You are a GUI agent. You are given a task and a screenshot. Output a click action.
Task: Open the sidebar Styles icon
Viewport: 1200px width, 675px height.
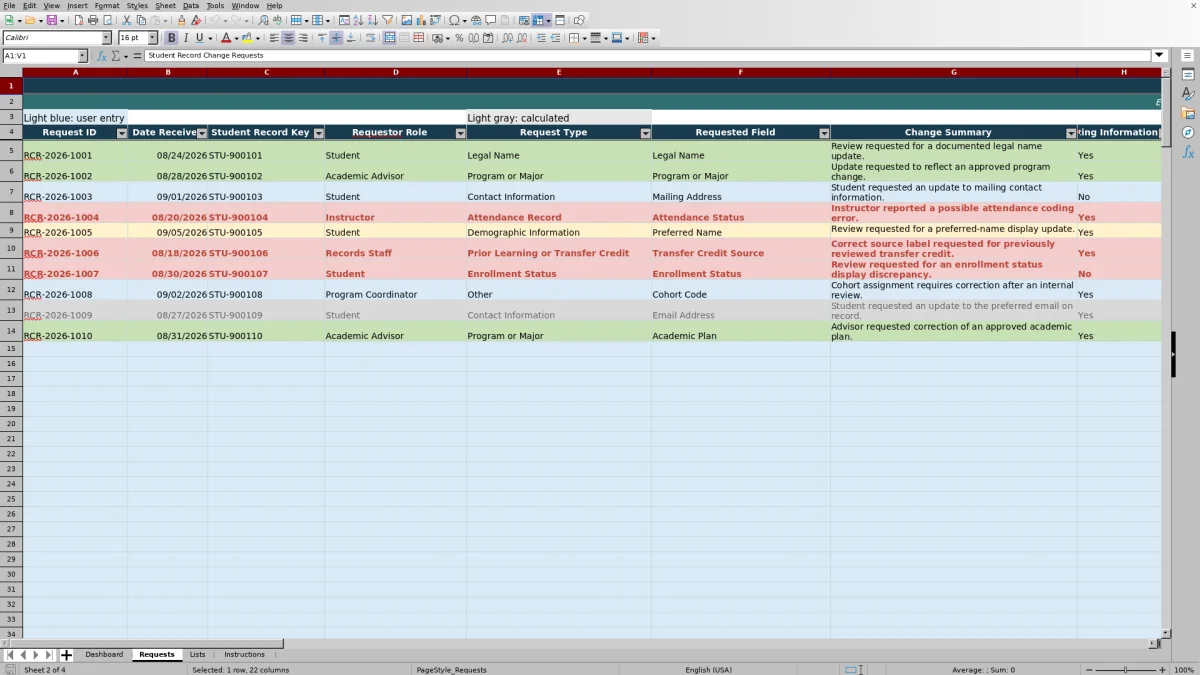pyautogui.click(x=1188, y=94)
